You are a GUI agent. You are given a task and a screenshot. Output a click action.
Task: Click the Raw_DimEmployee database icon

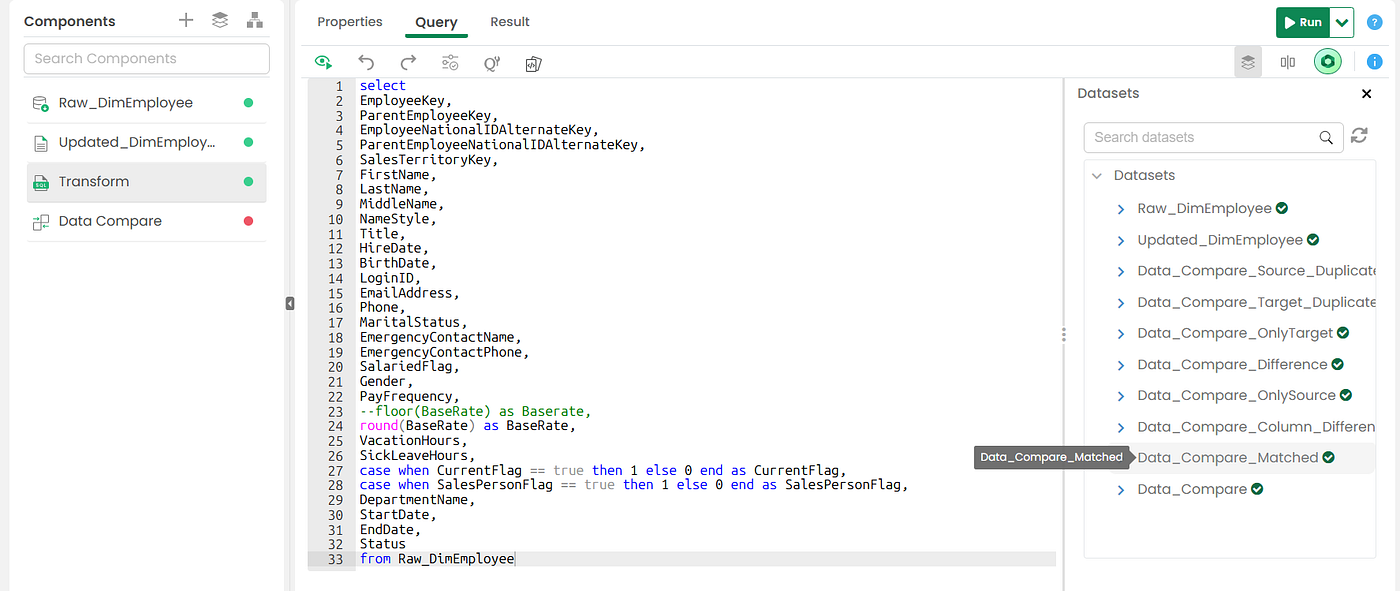pyautogui.click(x=41, y=103)
